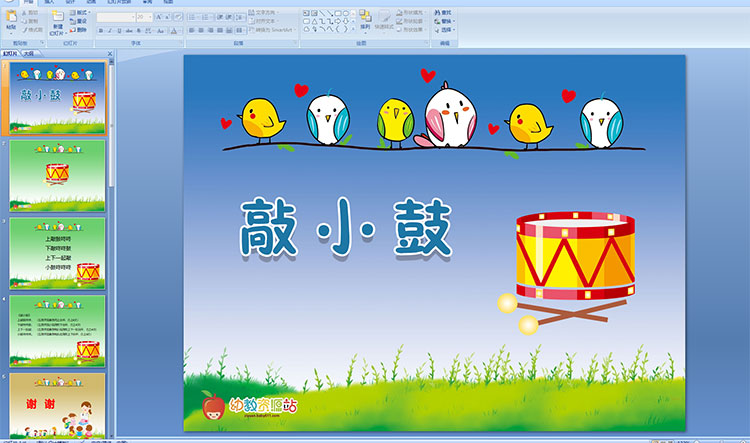
Task: Toggle Italic text formatting
Action: 109,30
